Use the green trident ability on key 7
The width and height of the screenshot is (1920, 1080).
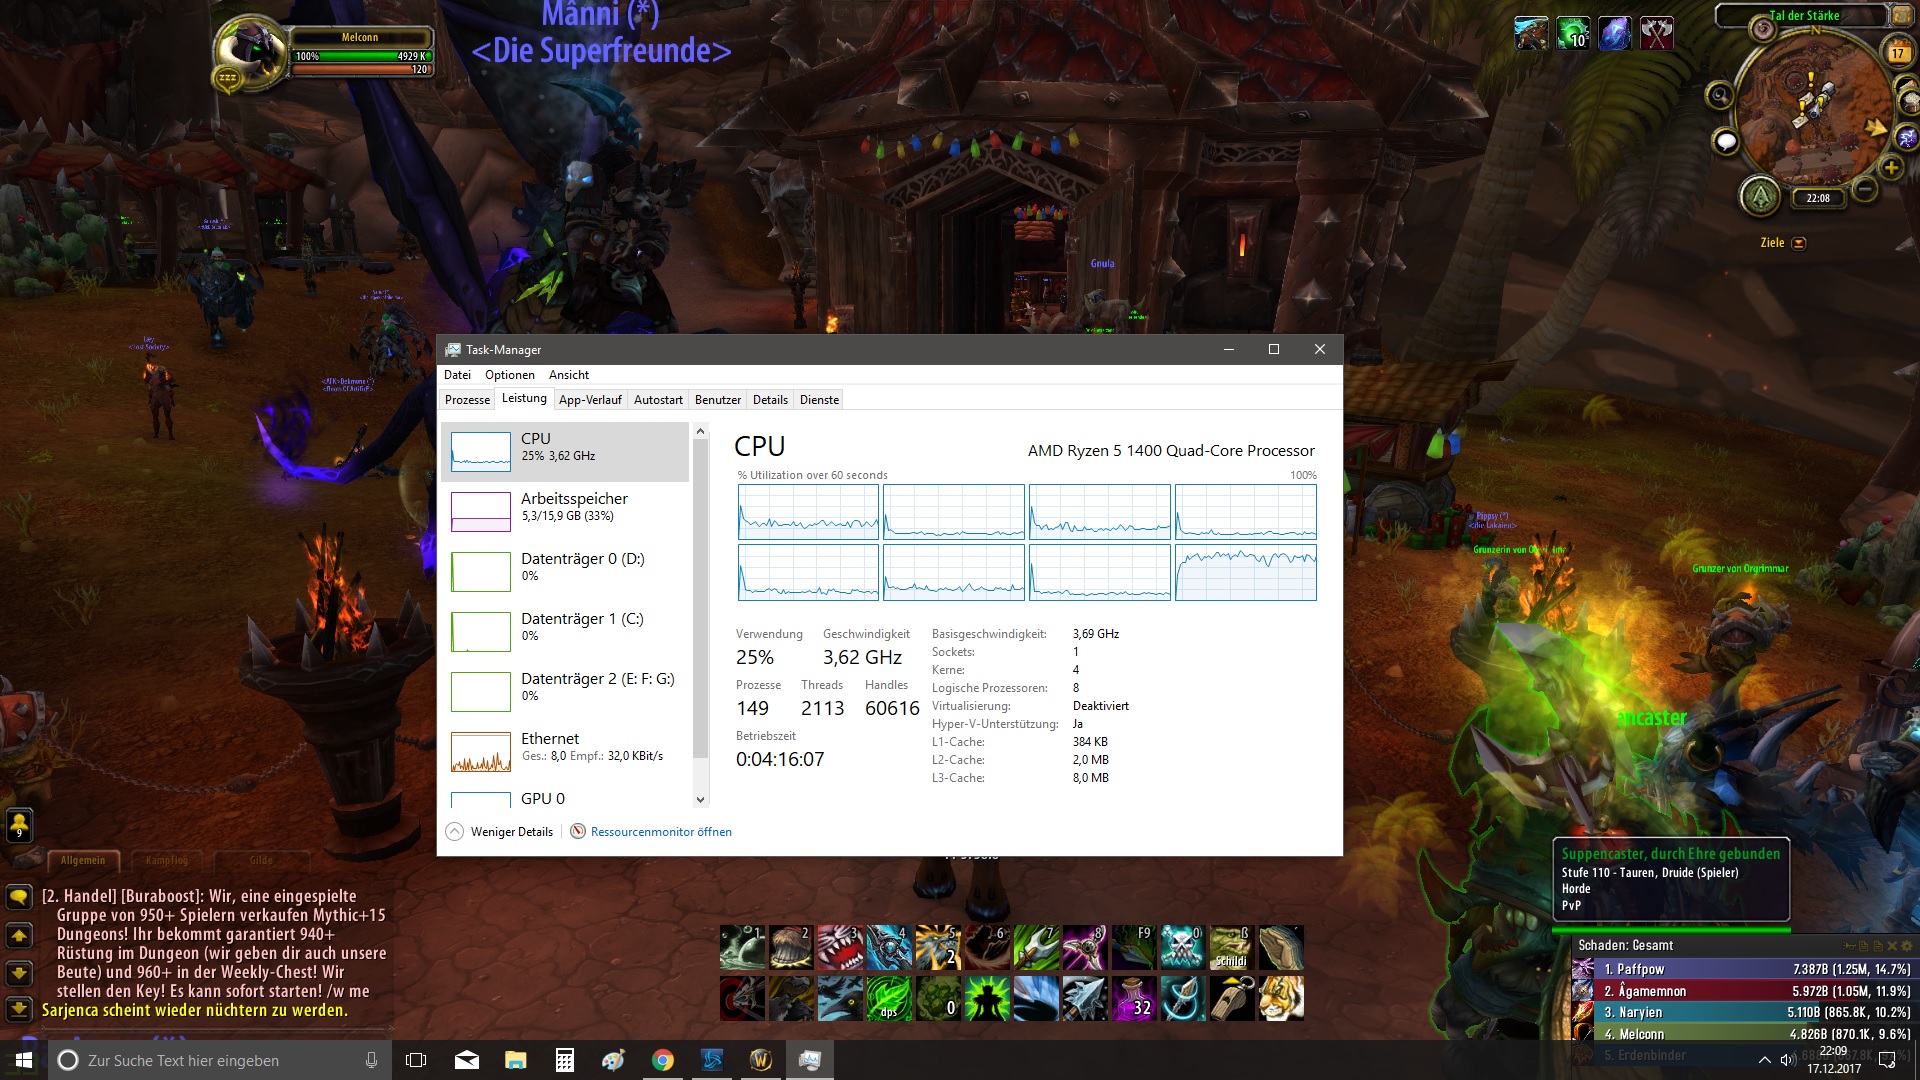(1035, 947)
